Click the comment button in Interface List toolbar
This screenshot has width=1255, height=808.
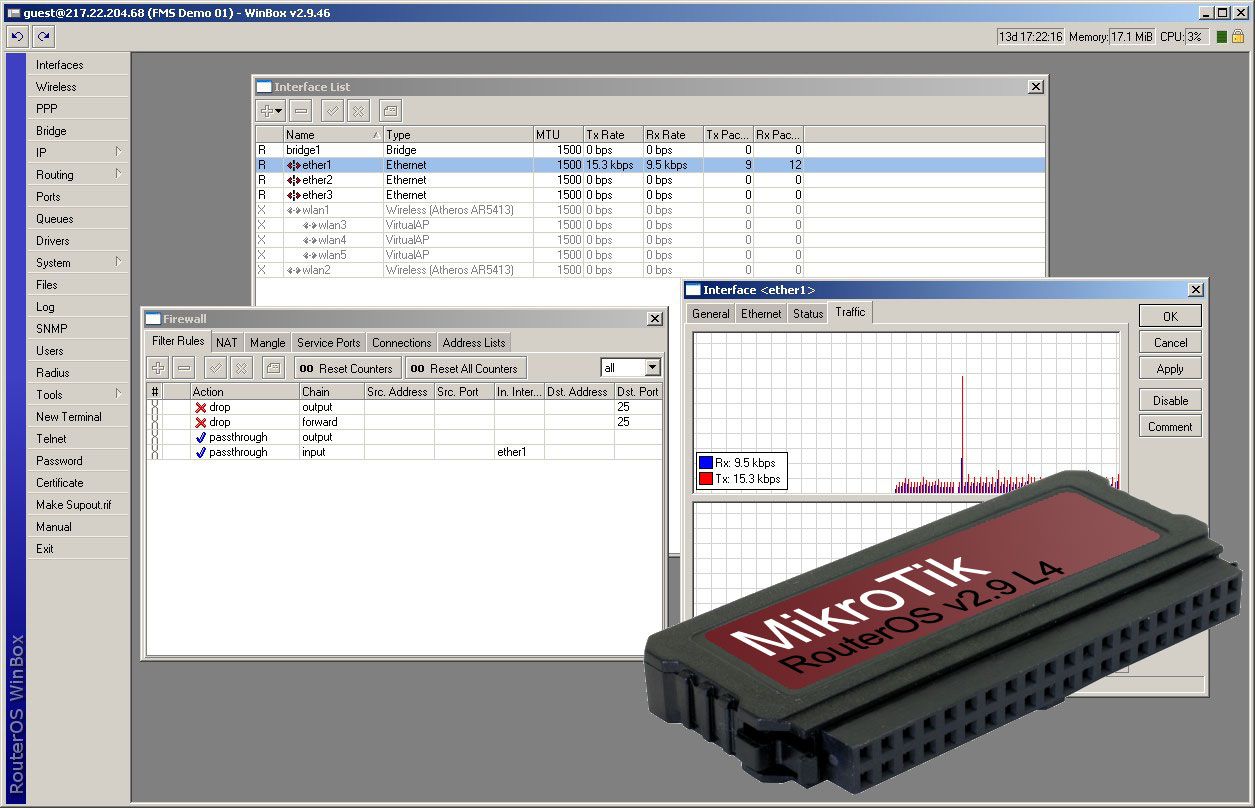tap(390, 110)
